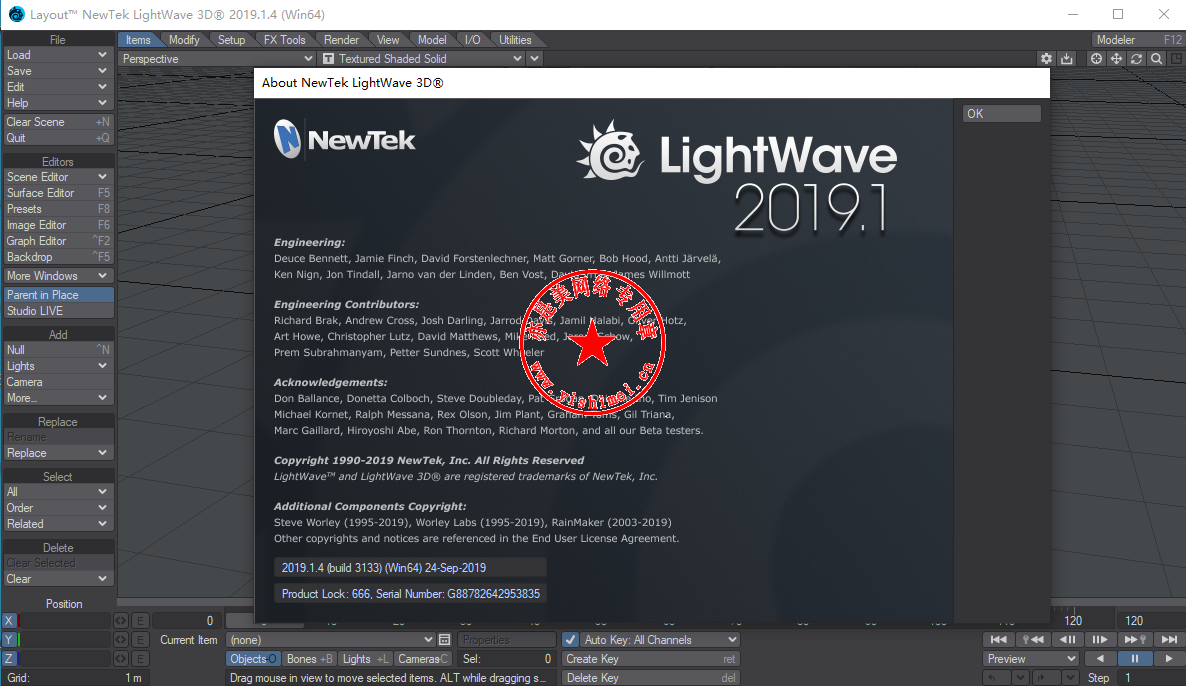The height and width of the screenshot is (686, 1186).
Task: Switch selection mode to Lights
Action: point(365,659)
